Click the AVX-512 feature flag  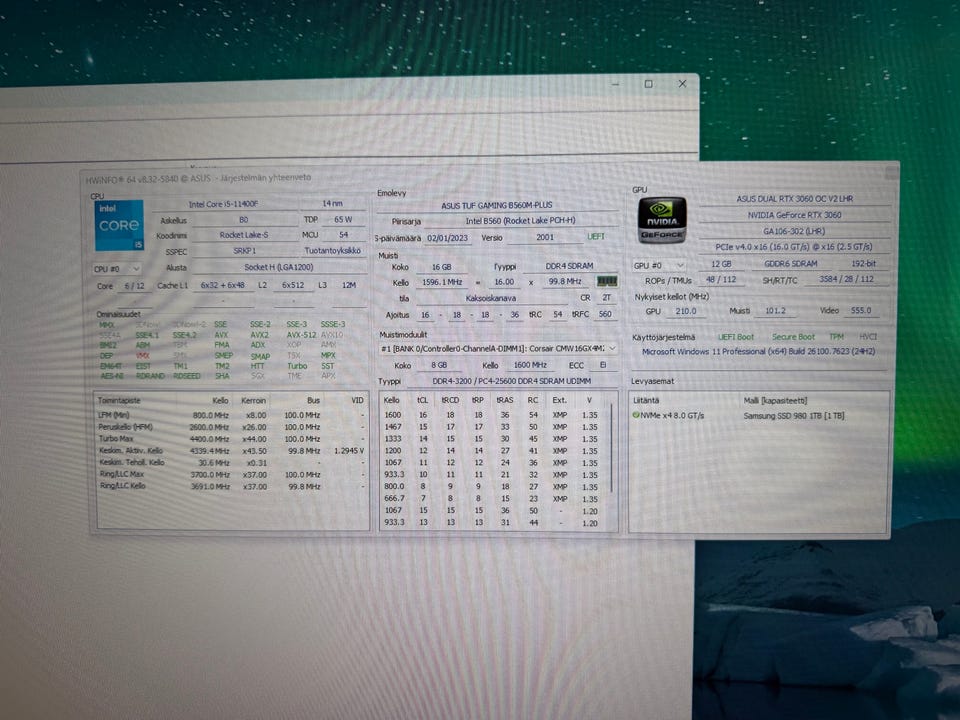(x=301, y=335)
